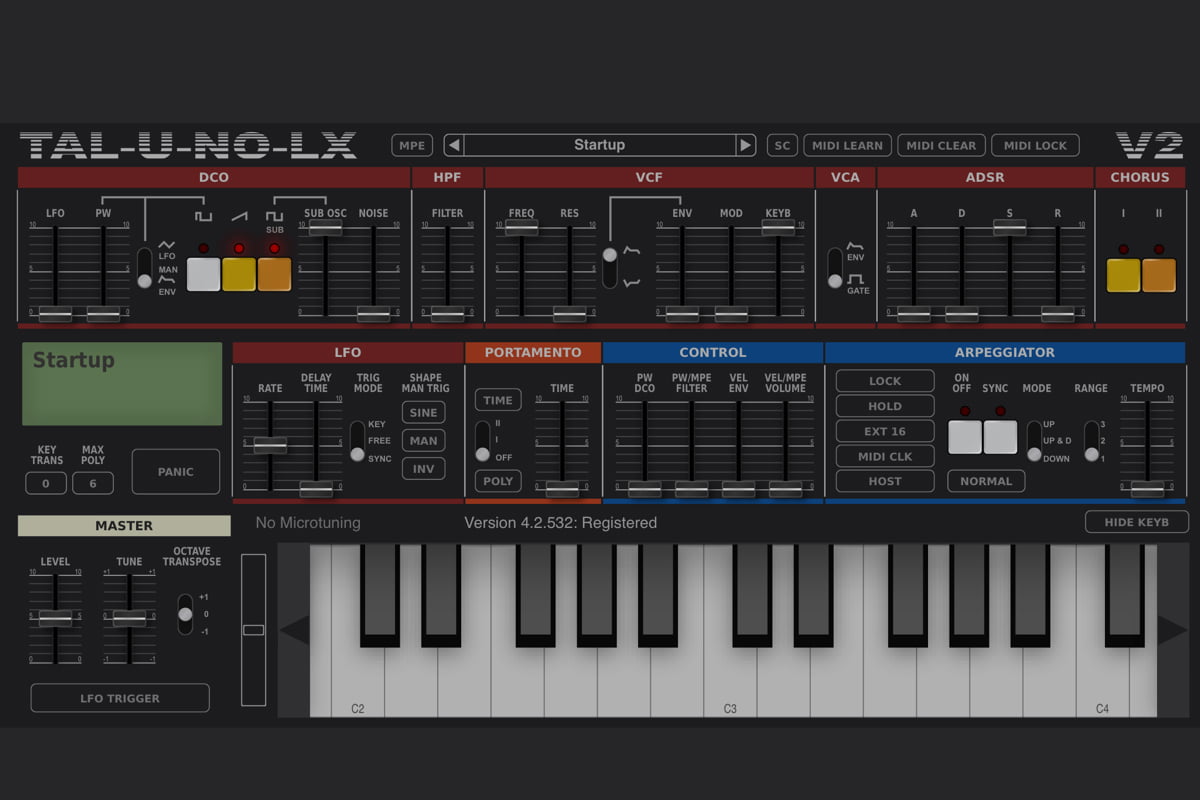Toggle the DCO sawtooth wave yellow button

(x=239, y=274)
